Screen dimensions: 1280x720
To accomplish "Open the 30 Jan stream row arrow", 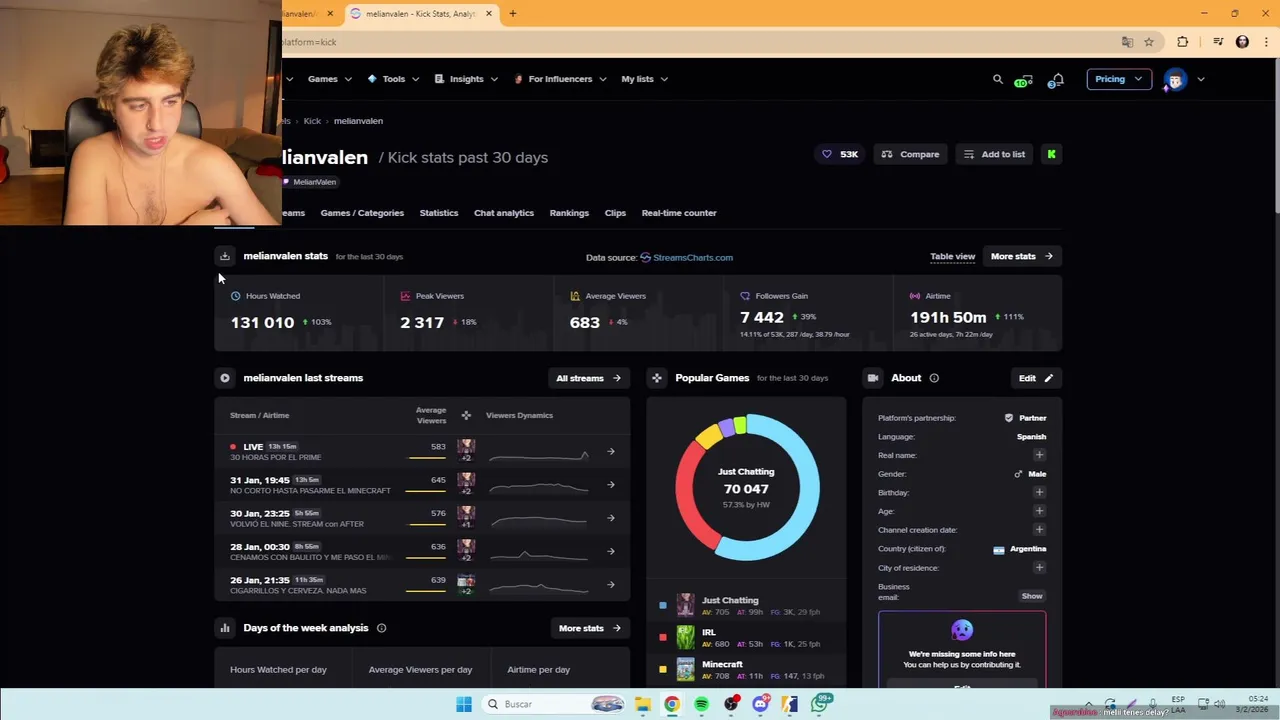I will tap(611, 518).
